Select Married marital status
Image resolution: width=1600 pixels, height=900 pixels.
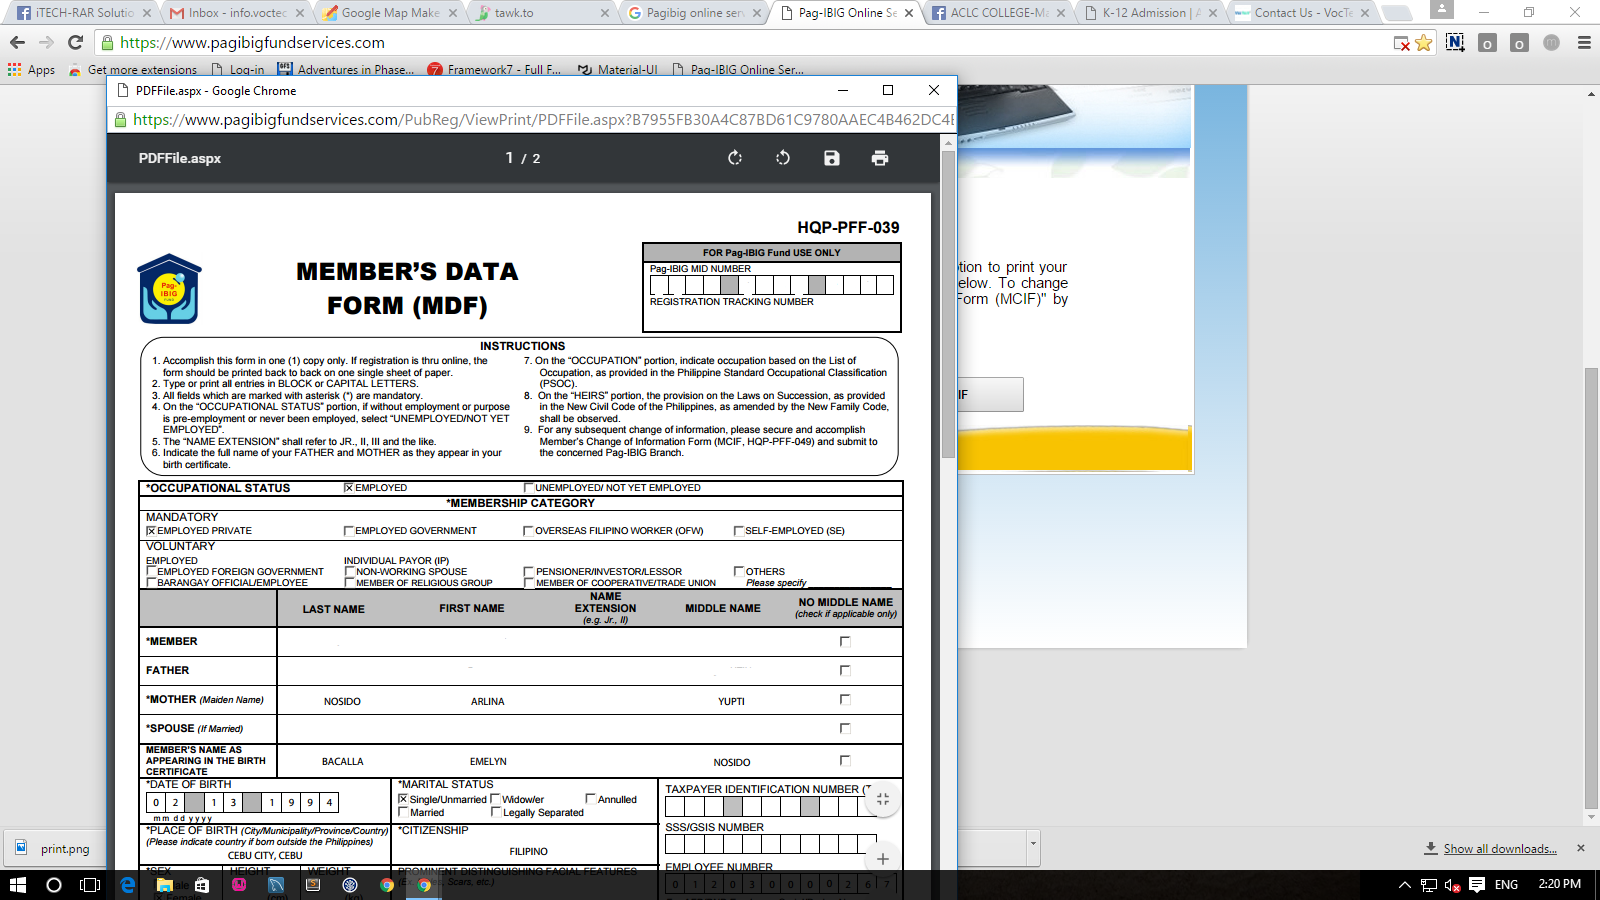403,812
